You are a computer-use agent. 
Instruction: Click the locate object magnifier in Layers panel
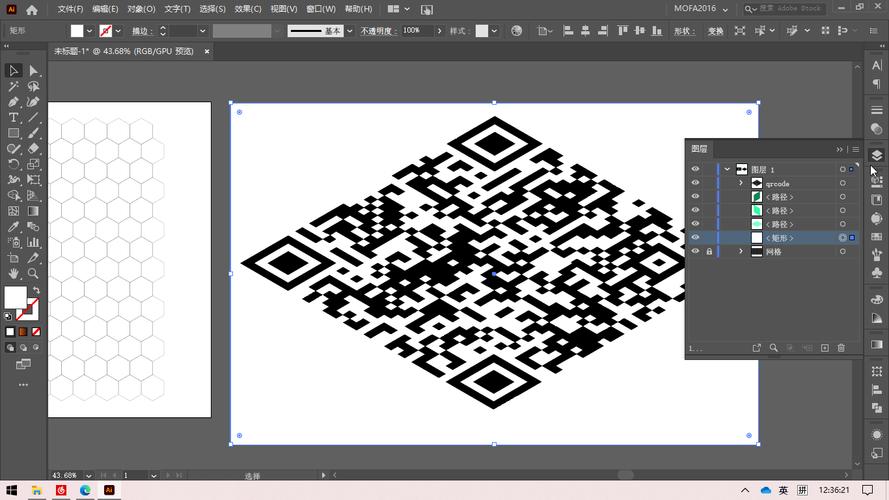pos(773,348)
